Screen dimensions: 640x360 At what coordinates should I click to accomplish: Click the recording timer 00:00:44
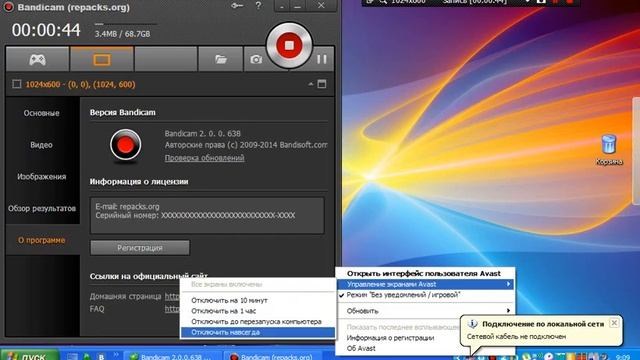pyautogui.click(x=46, y=30)
